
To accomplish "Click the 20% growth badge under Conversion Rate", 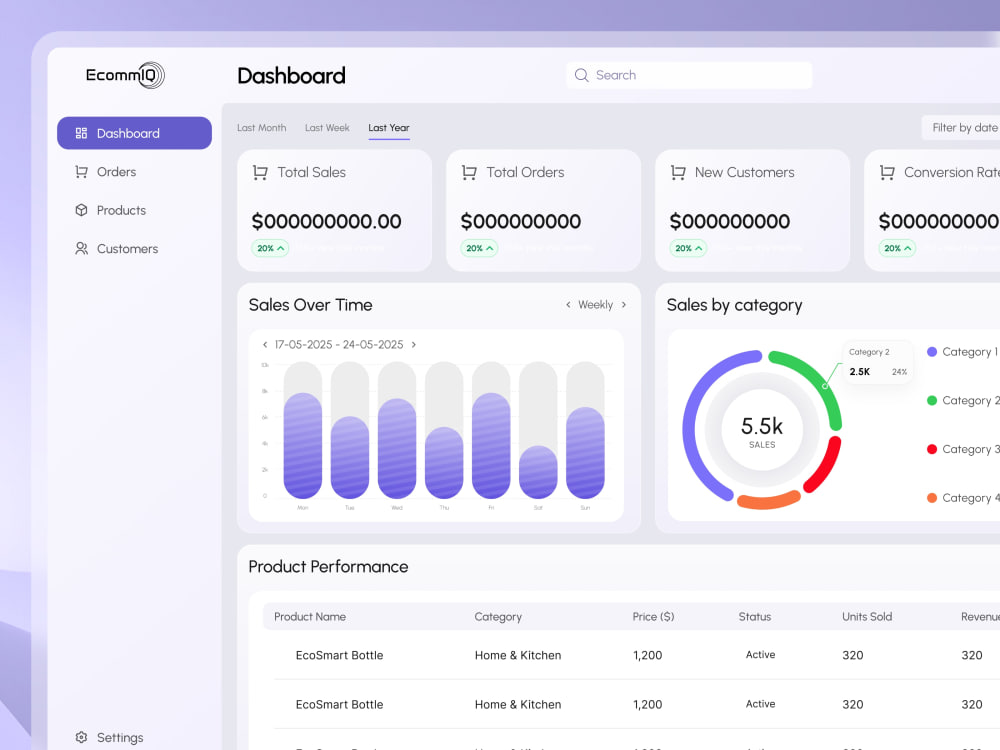I will point(897,248).
